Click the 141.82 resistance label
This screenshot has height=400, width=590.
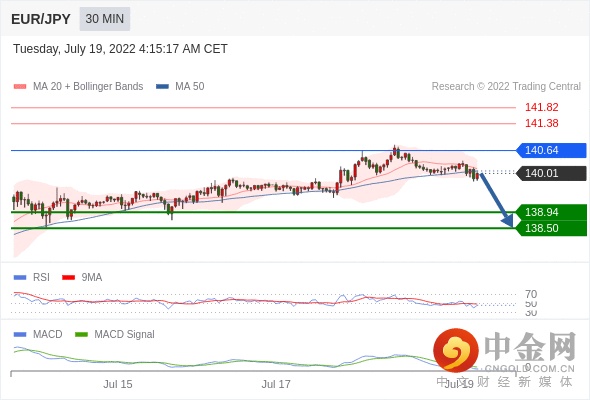pos(541,107)
